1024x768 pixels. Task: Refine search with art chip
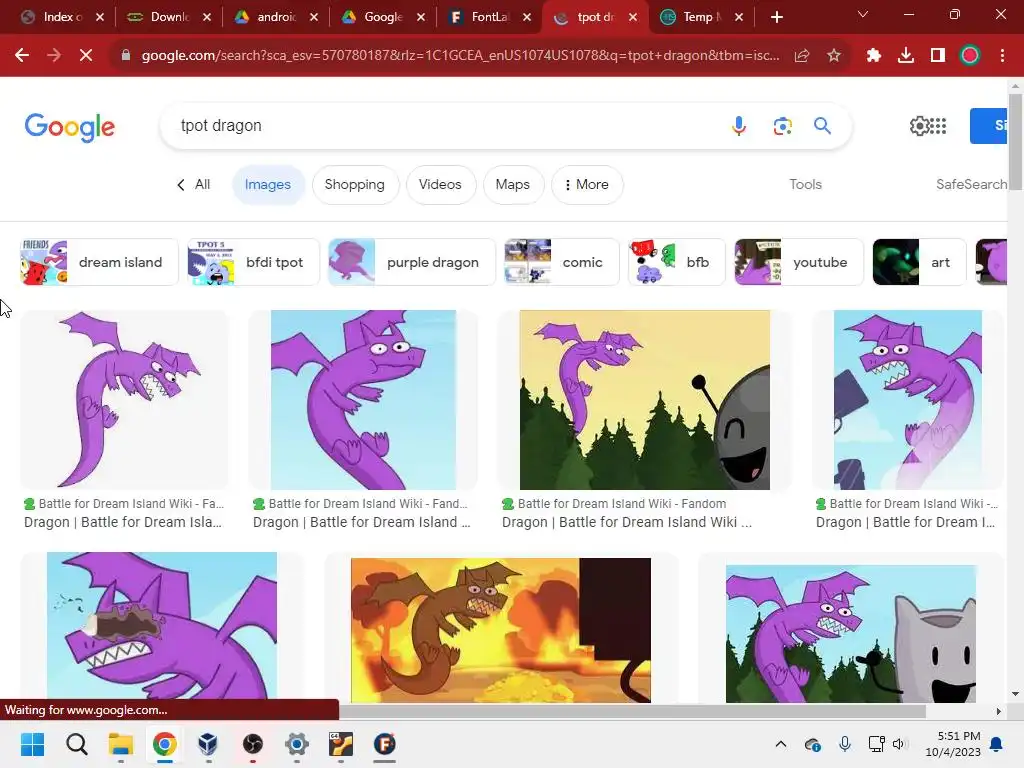tap(920, 262)
